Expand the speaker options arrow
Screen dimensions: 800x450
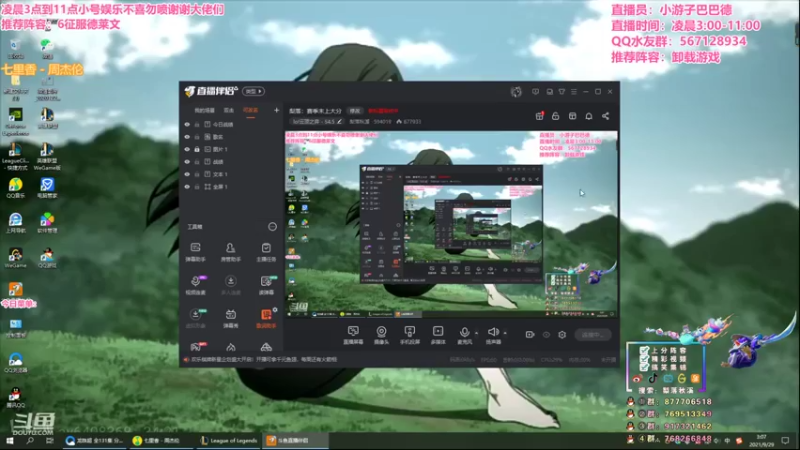(505, 333)
